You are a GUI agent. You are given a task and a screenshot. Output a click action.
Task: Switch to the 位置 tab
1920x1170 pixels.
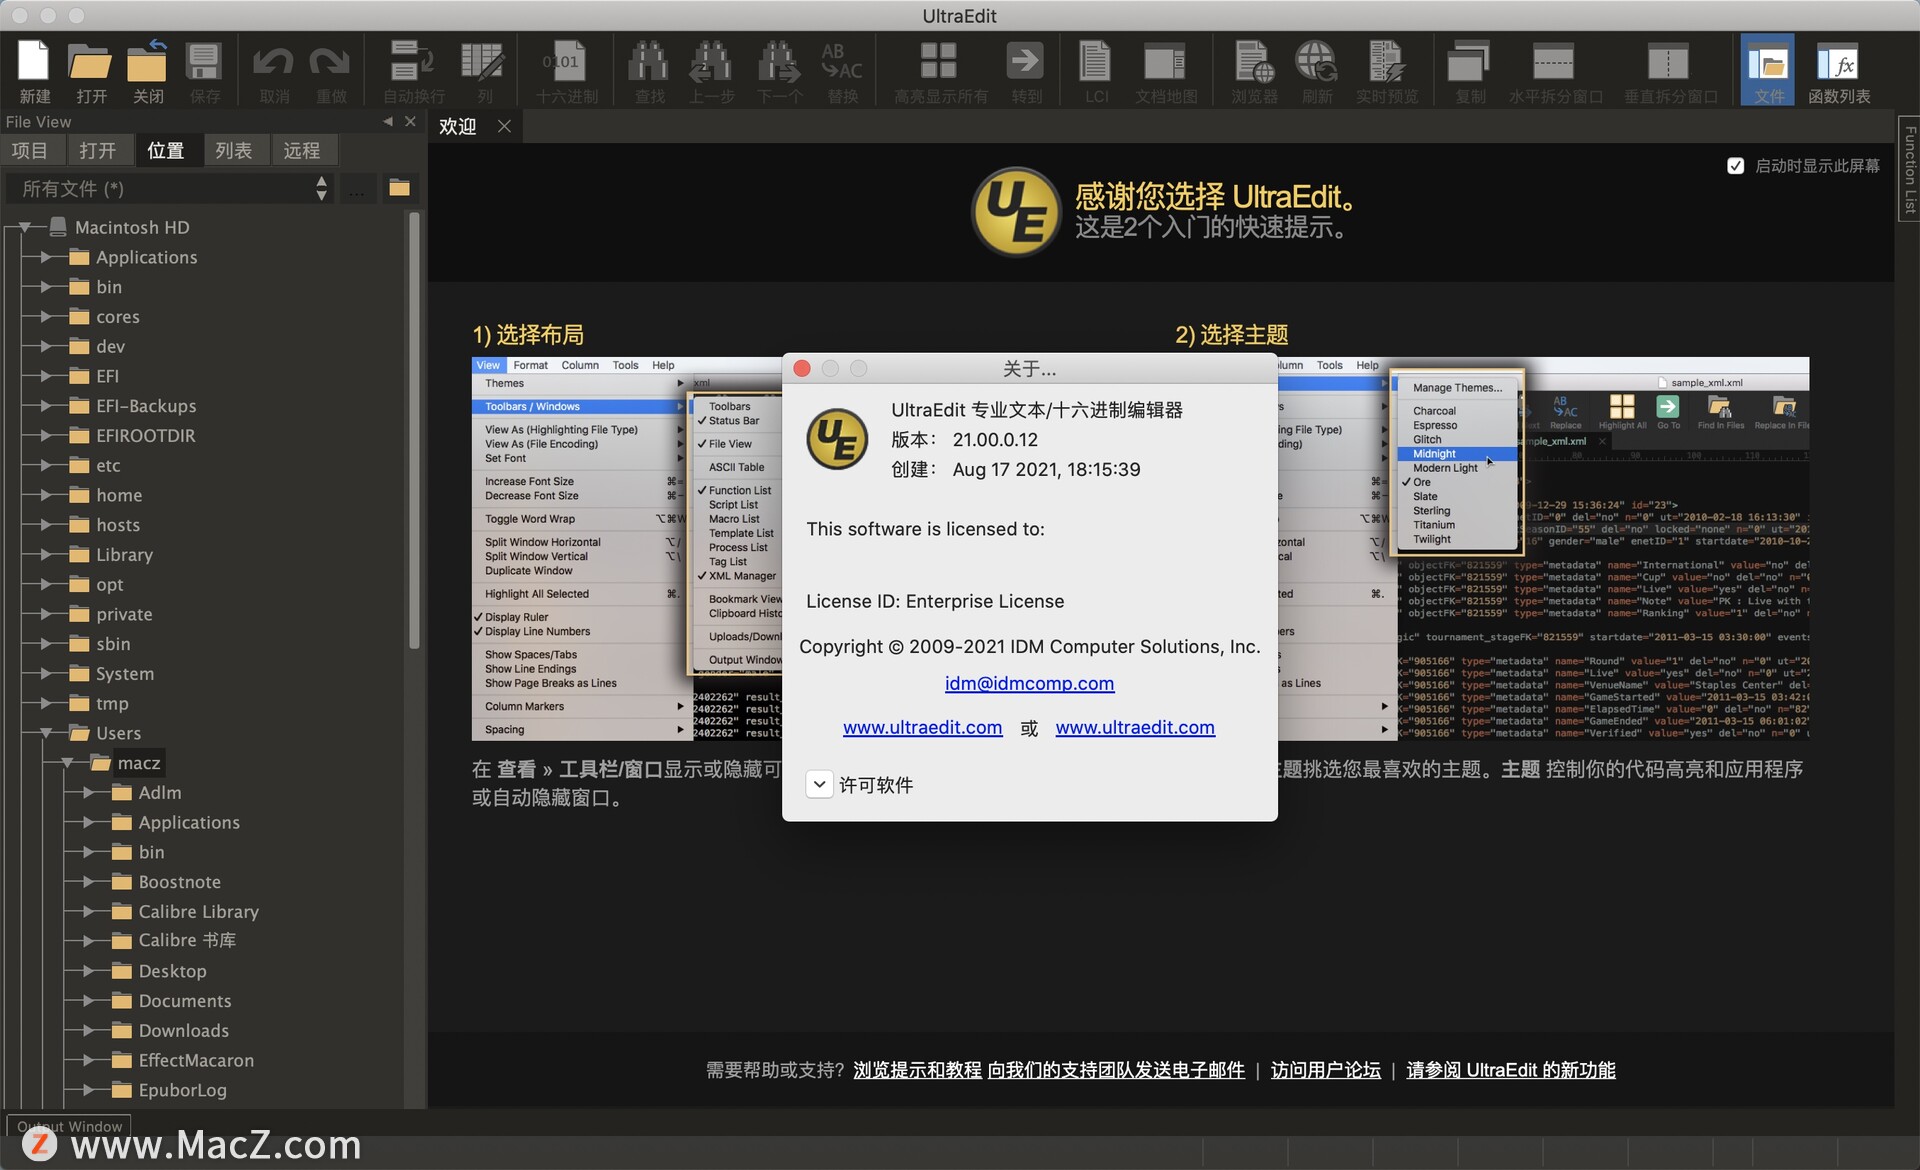tap(166, 150)
